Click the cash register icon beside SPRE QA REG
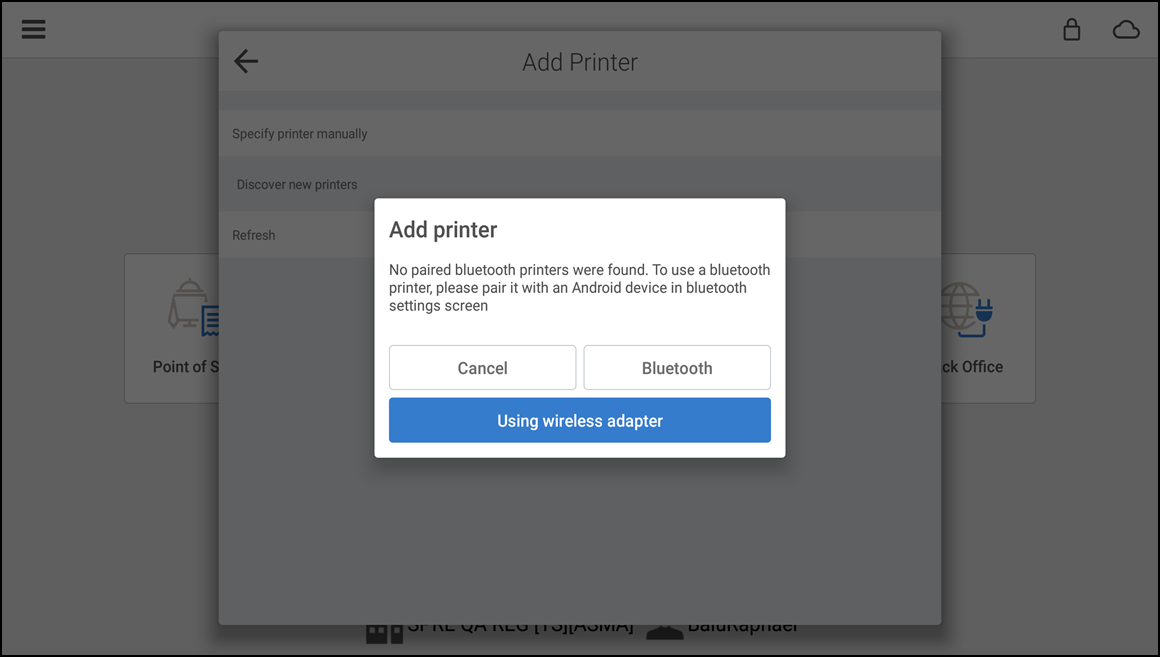The image size is (1160, 657). click(383, 629)
